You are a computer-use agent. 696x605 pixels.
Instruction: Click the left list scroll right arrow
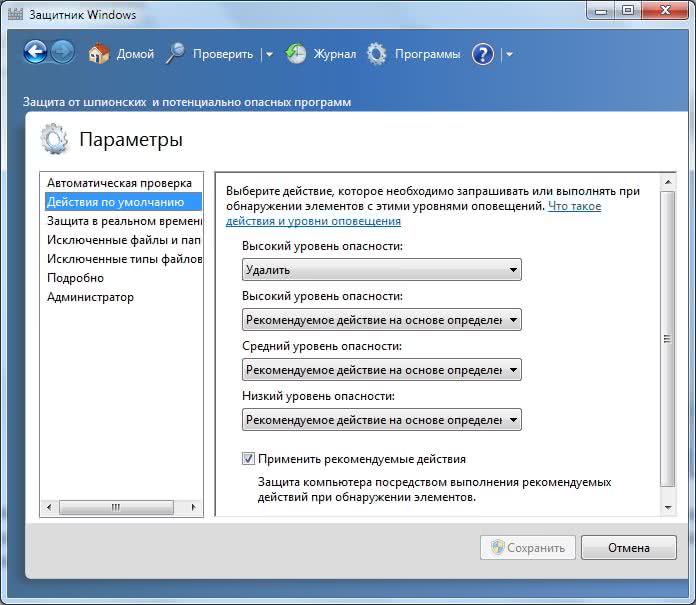tap(194, 507)
